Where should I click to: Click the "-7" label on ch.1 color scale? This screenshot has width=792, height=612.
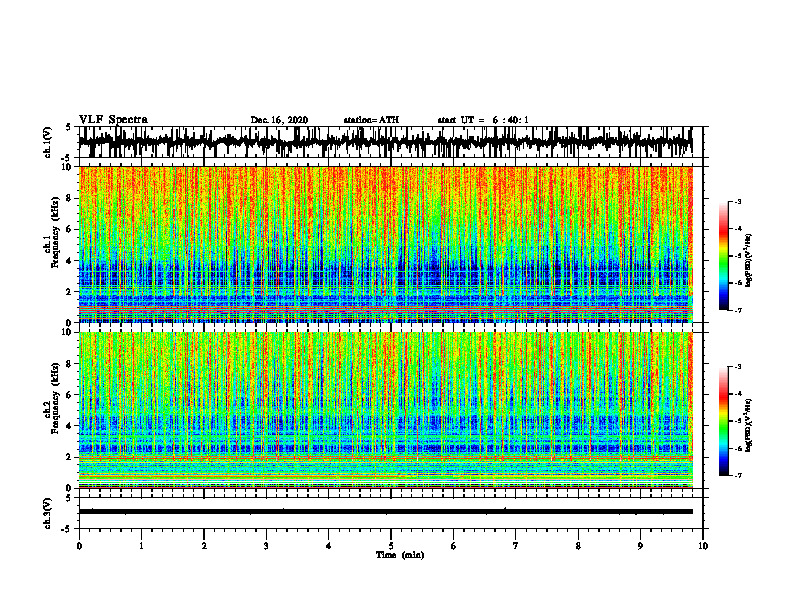click(738, 310)
